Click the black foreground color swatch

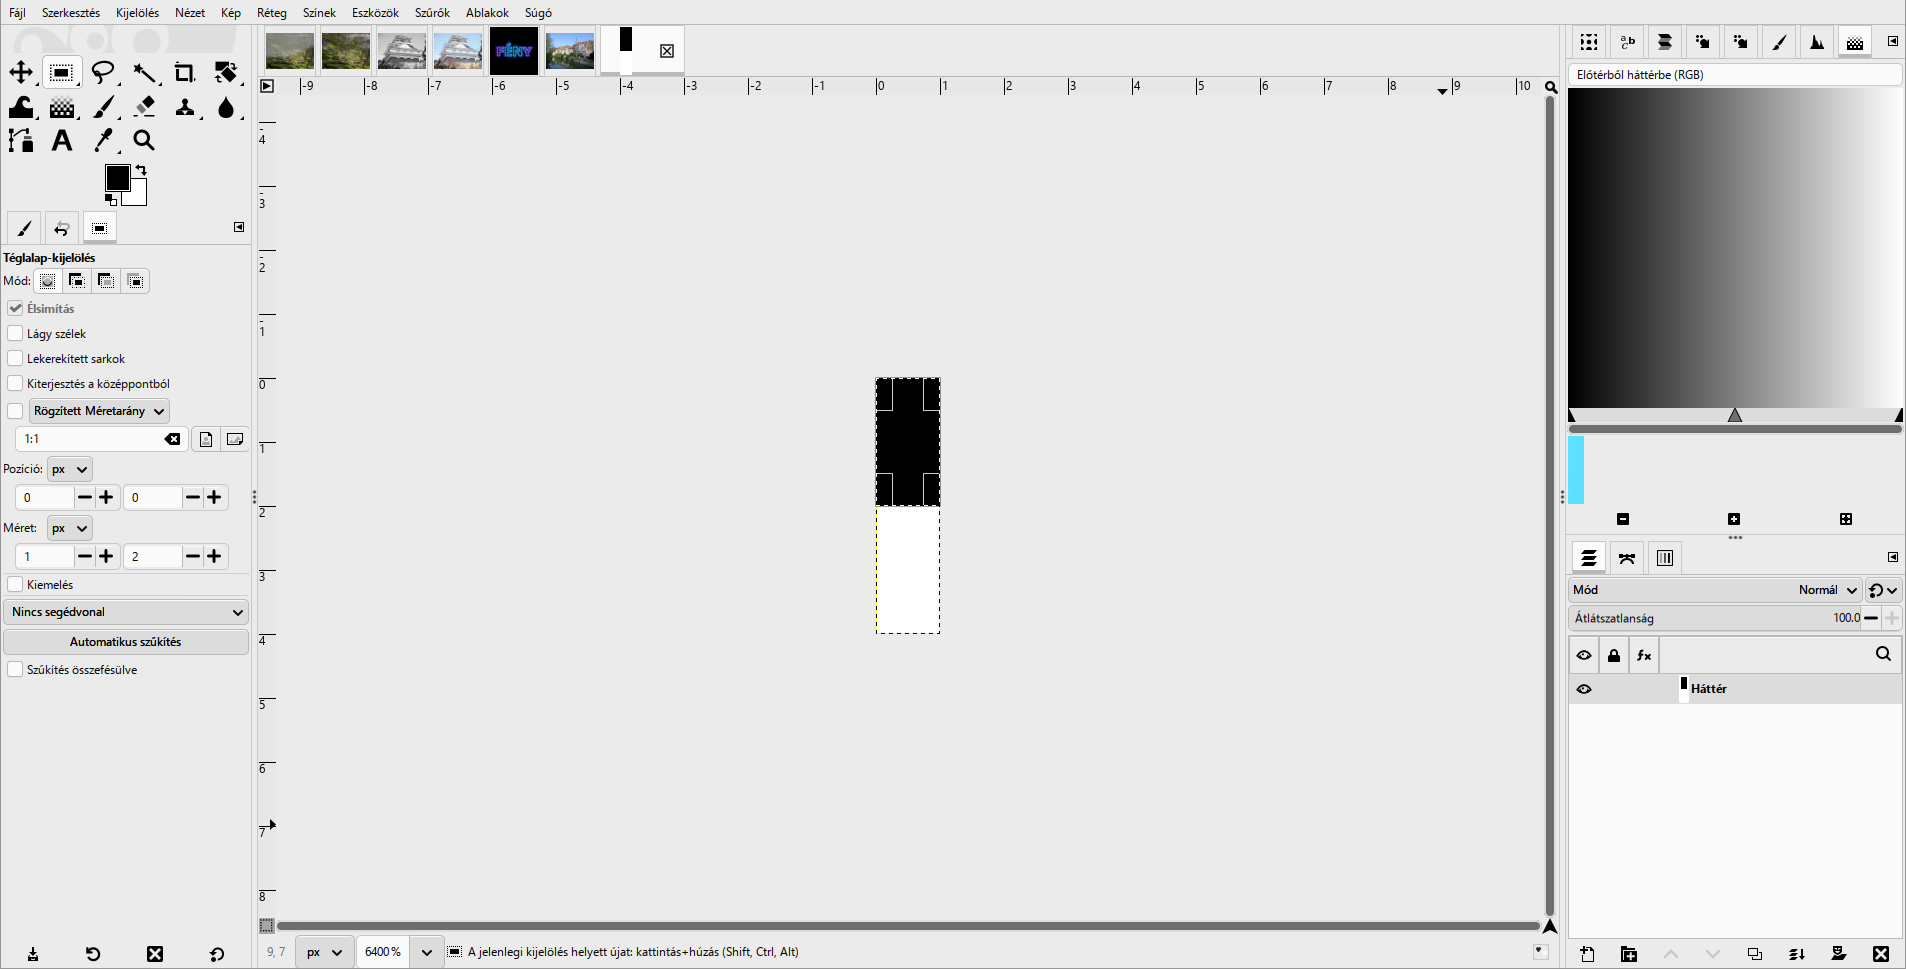[x=117, y=177]
